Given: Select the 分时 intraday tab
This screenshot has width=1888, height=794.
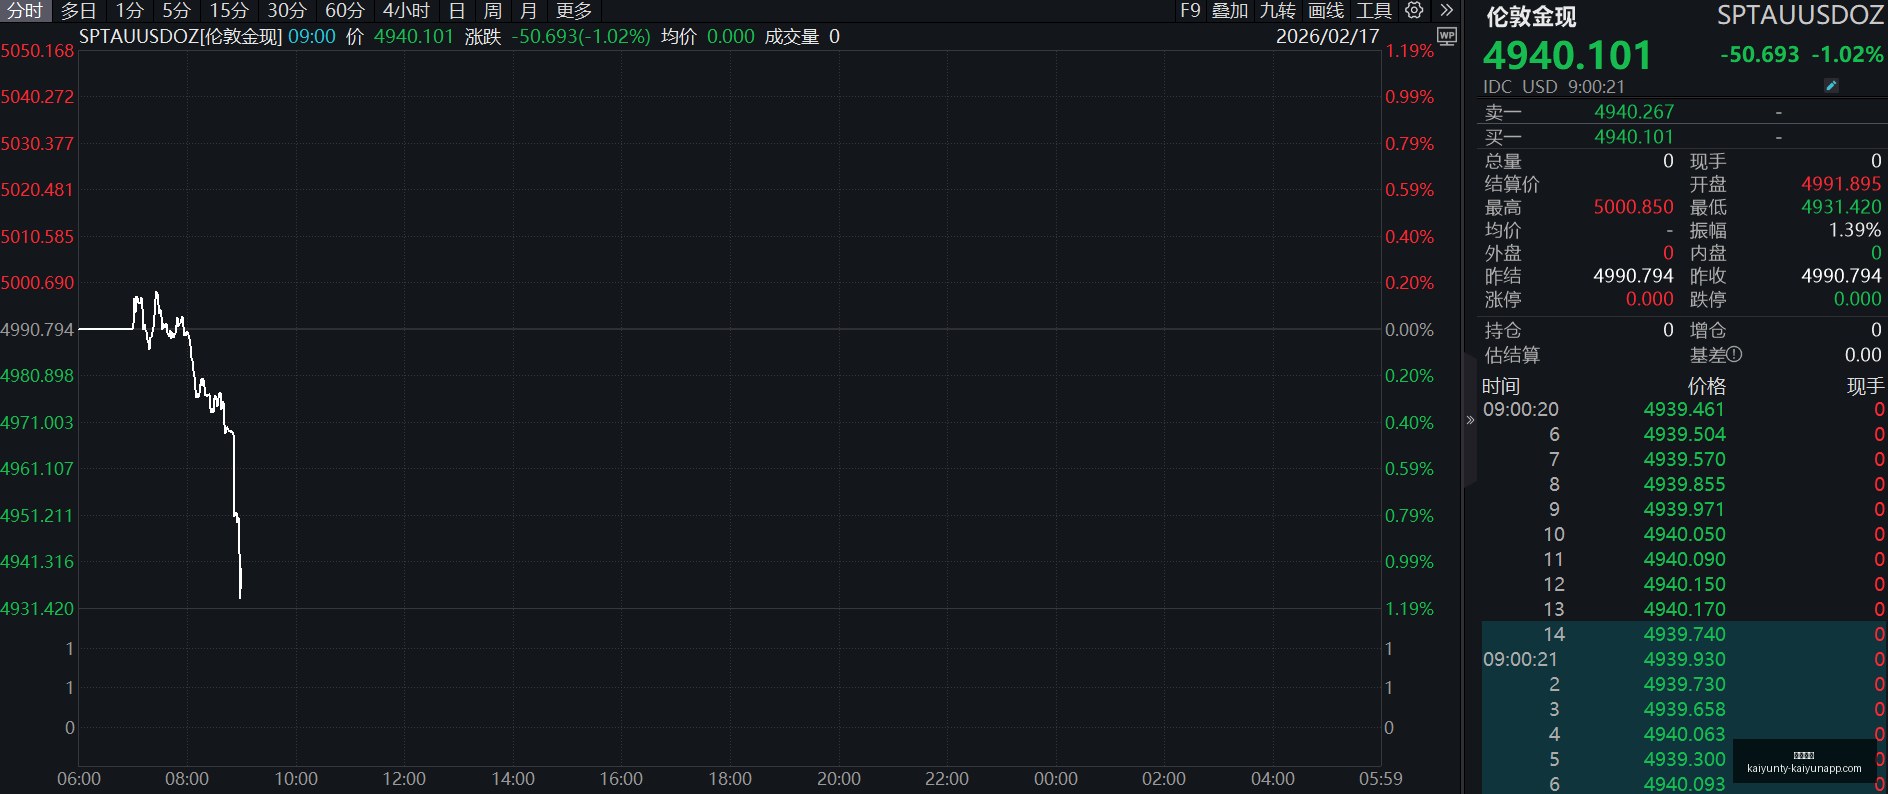Looking at the screenshot, I should 25,11.
